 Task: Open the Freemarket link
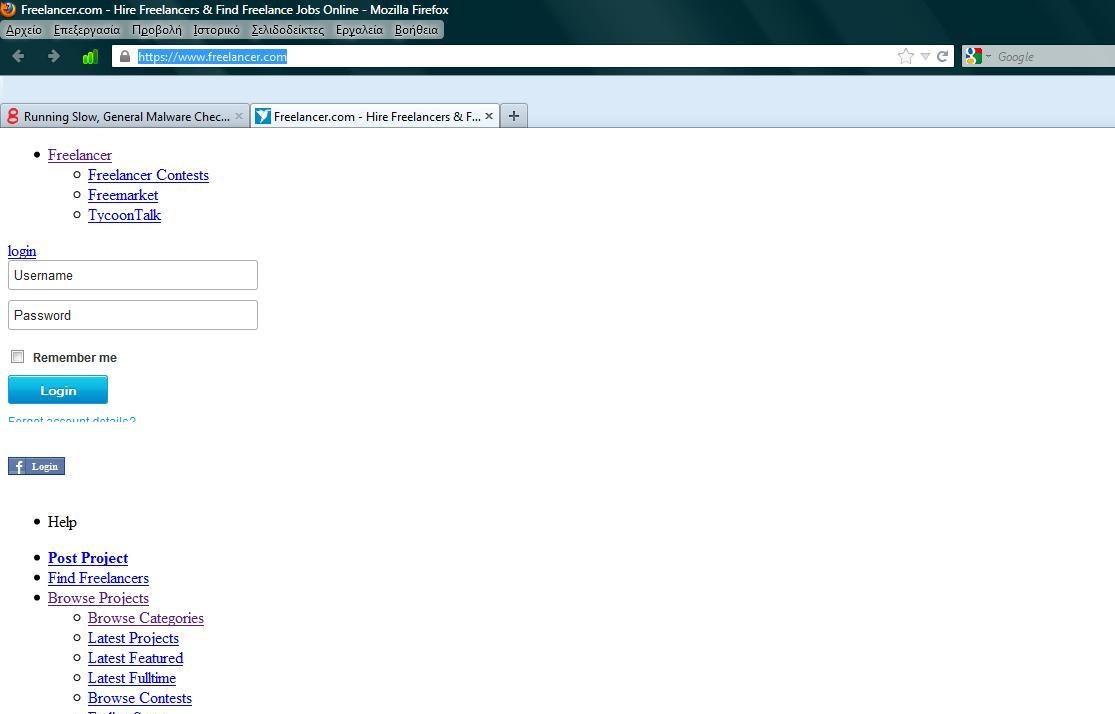click(x=123, y=195)
